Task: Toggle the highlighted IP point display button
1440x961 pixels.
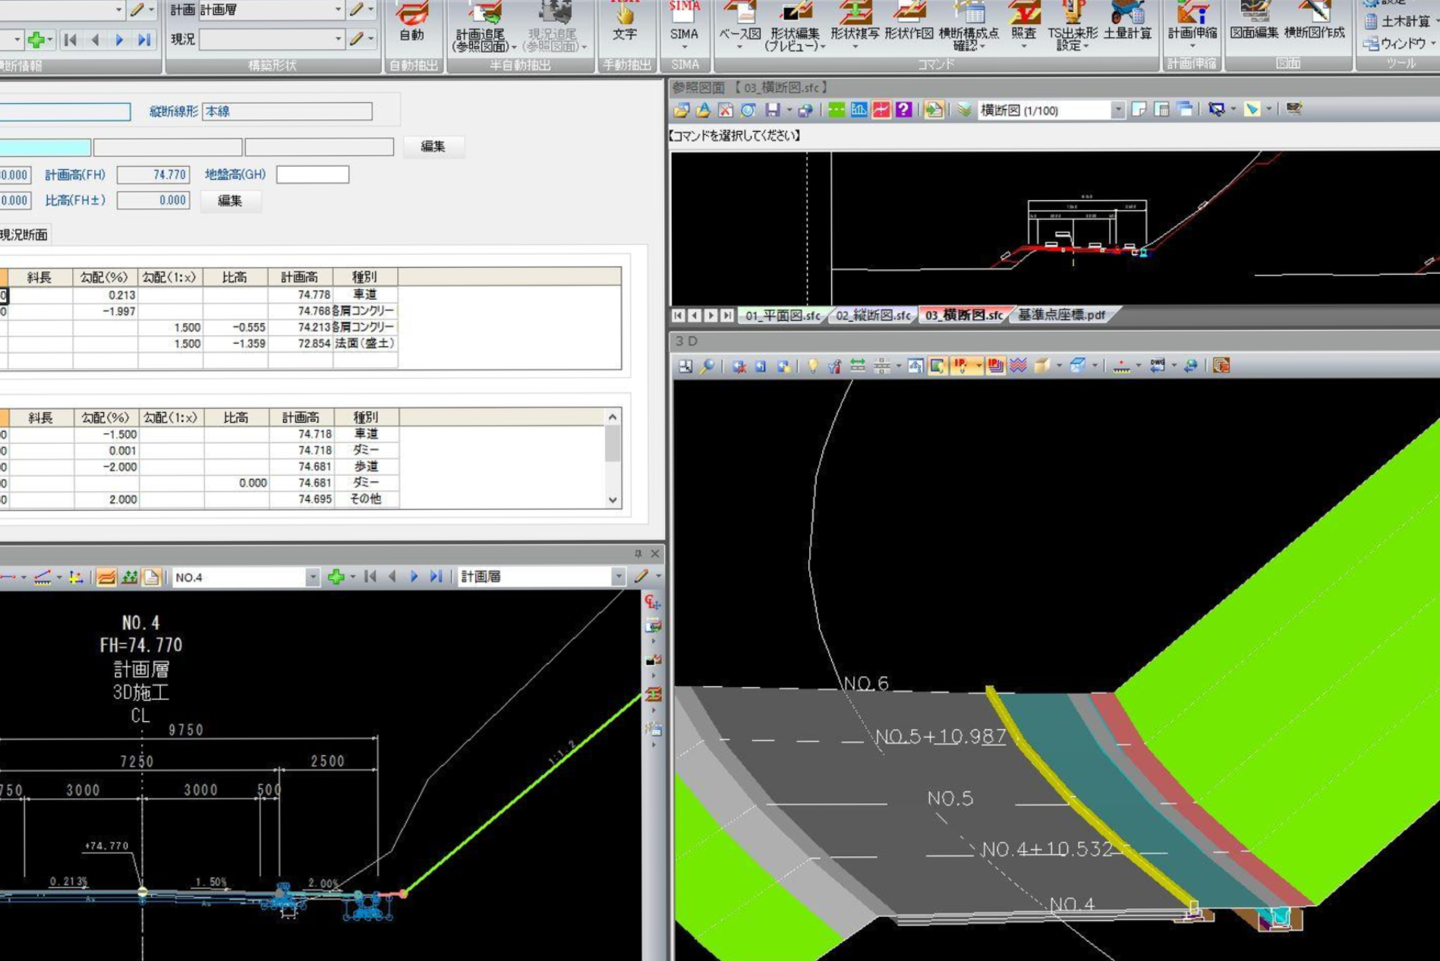Action: click(961, 366)
